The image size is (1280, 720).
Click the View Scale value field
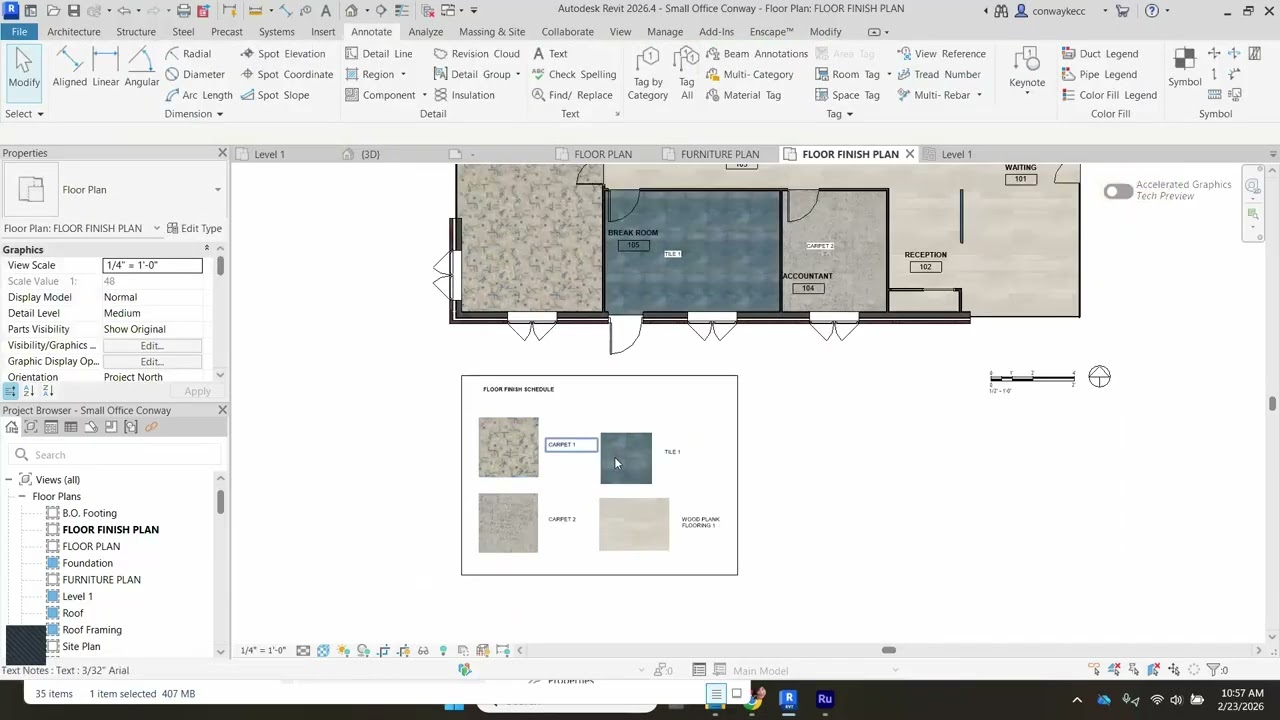pyautogui.click(x=152, y=265)
